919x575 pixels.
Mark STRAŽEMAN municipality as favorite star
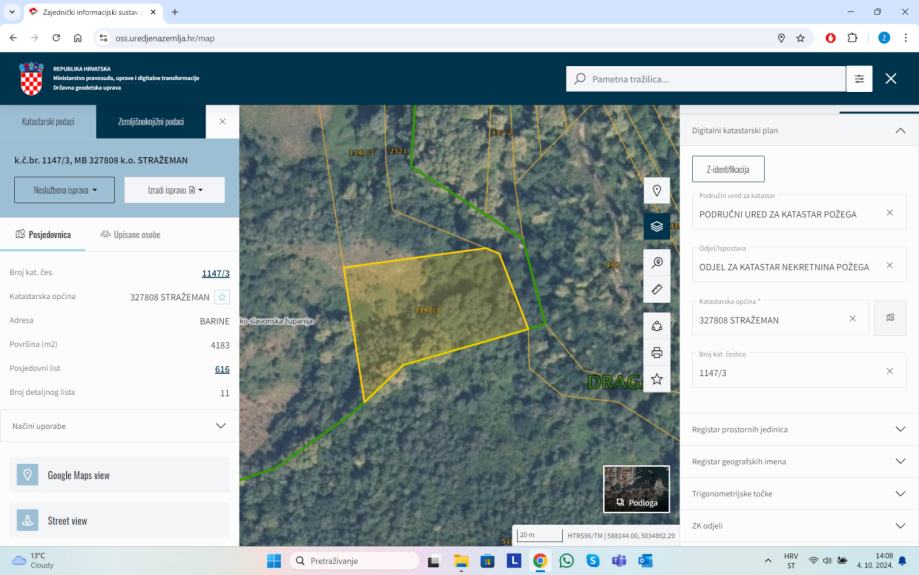(x=222, y=297)
